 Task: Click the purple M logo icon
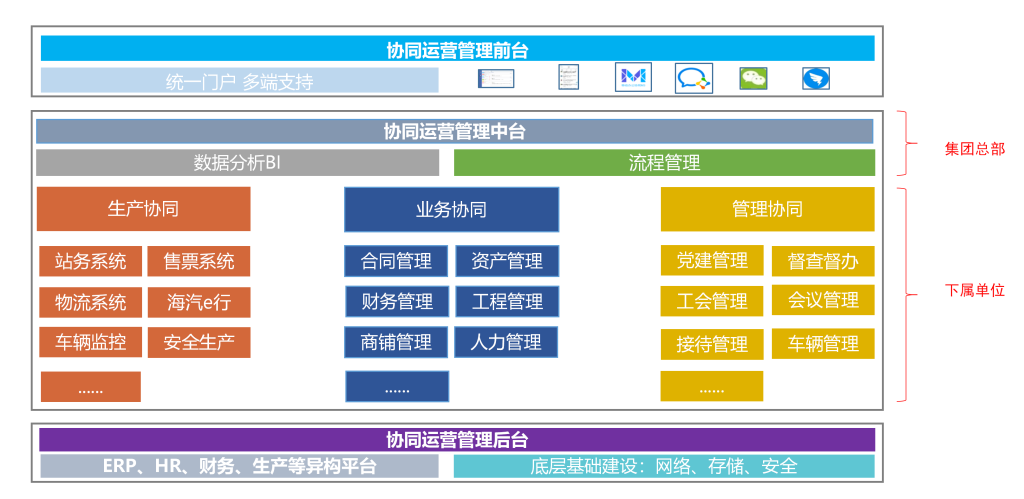point(633,77)
